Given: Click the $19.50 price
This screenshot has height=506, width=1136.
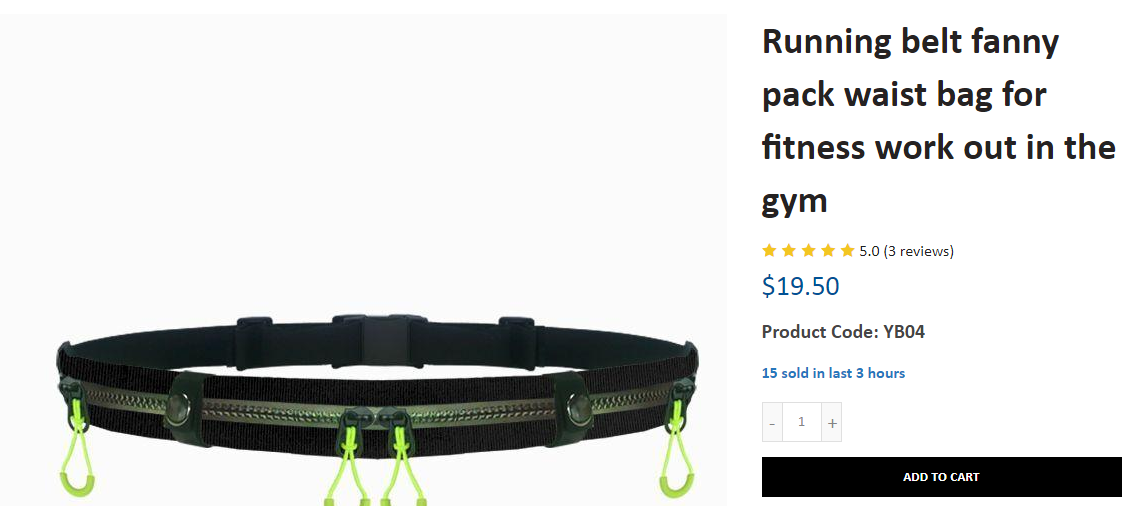Looking at the screenshot, I should point(801,286).
